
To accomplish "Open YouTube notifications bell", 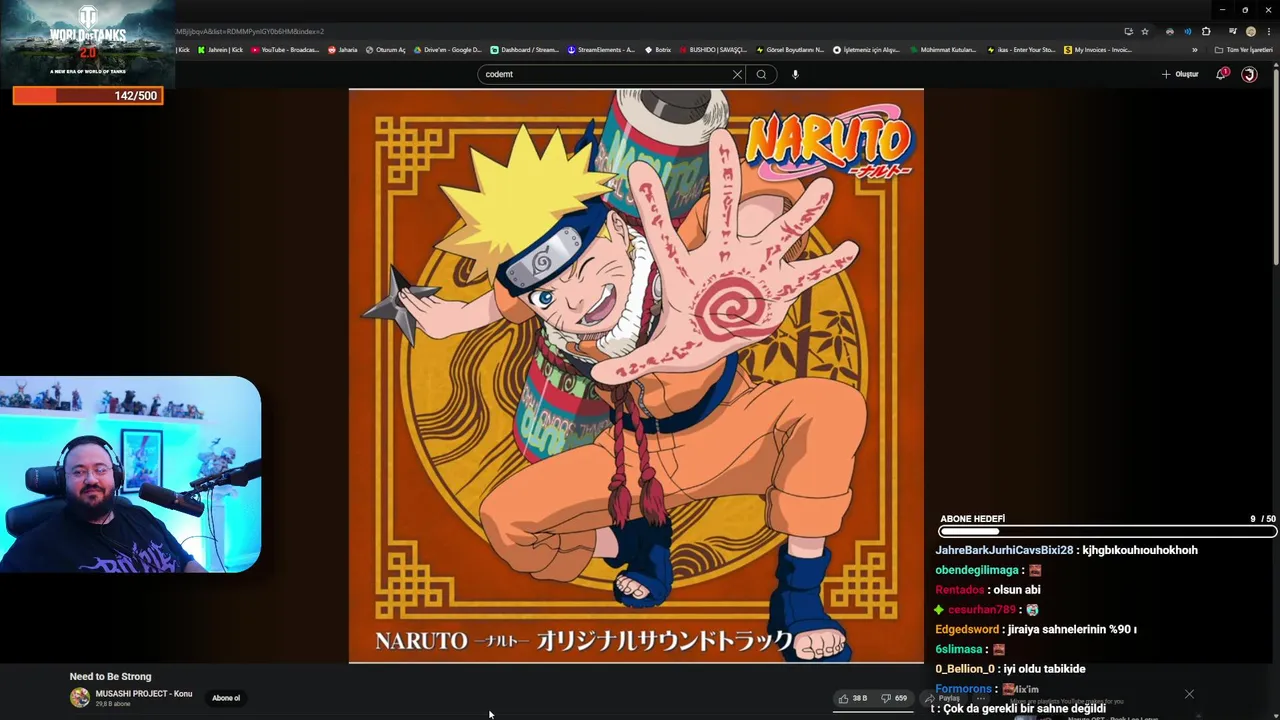I will pyautogui.click(x=1221, y=74).
